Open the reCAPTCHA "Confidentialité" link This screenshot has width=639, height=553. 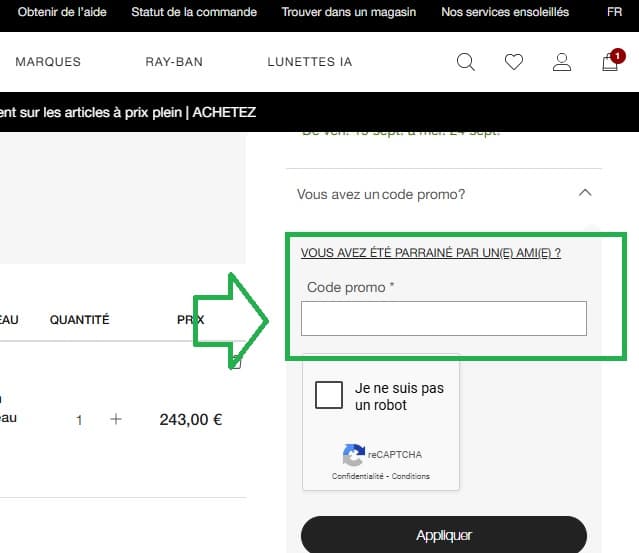[x=357, y=476]
